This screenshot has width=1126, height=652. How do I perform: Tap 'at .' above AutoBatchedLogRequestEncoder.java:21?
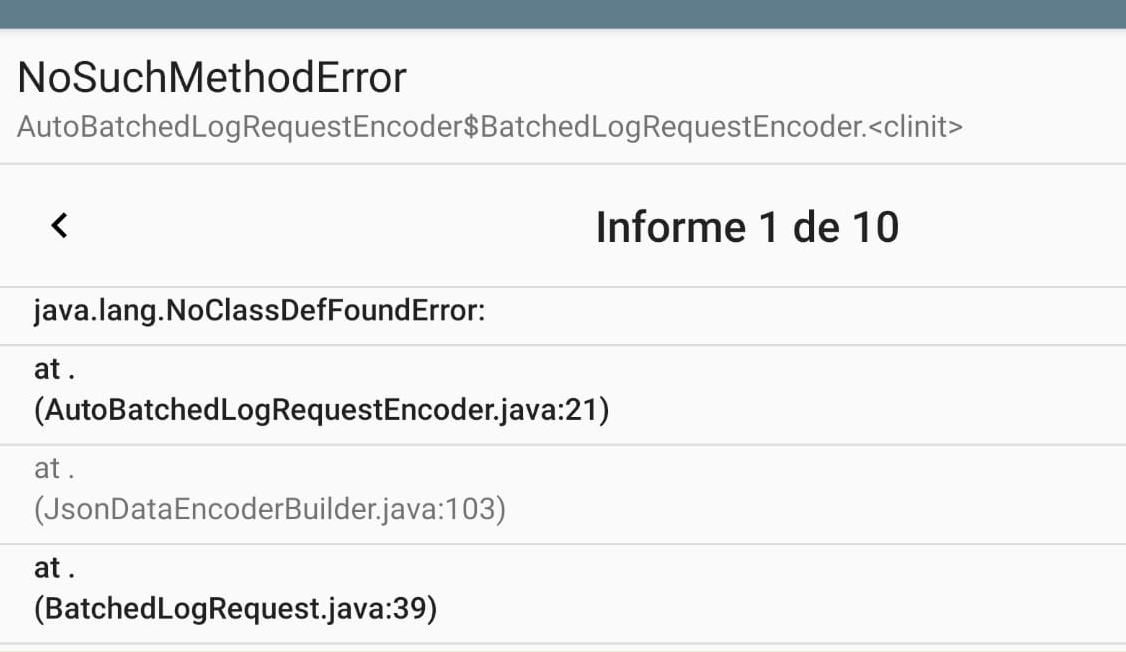pyautogui.click(x=55, y=369)
